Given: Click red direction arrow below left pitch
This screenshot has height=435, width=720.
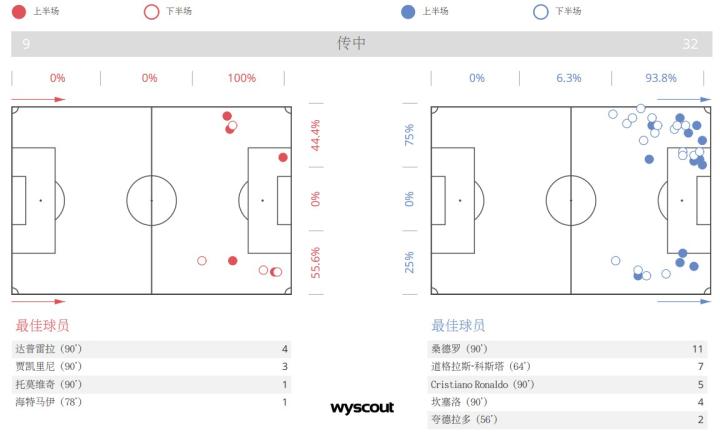Looking at the screenshot, I should tap(38, 301).
